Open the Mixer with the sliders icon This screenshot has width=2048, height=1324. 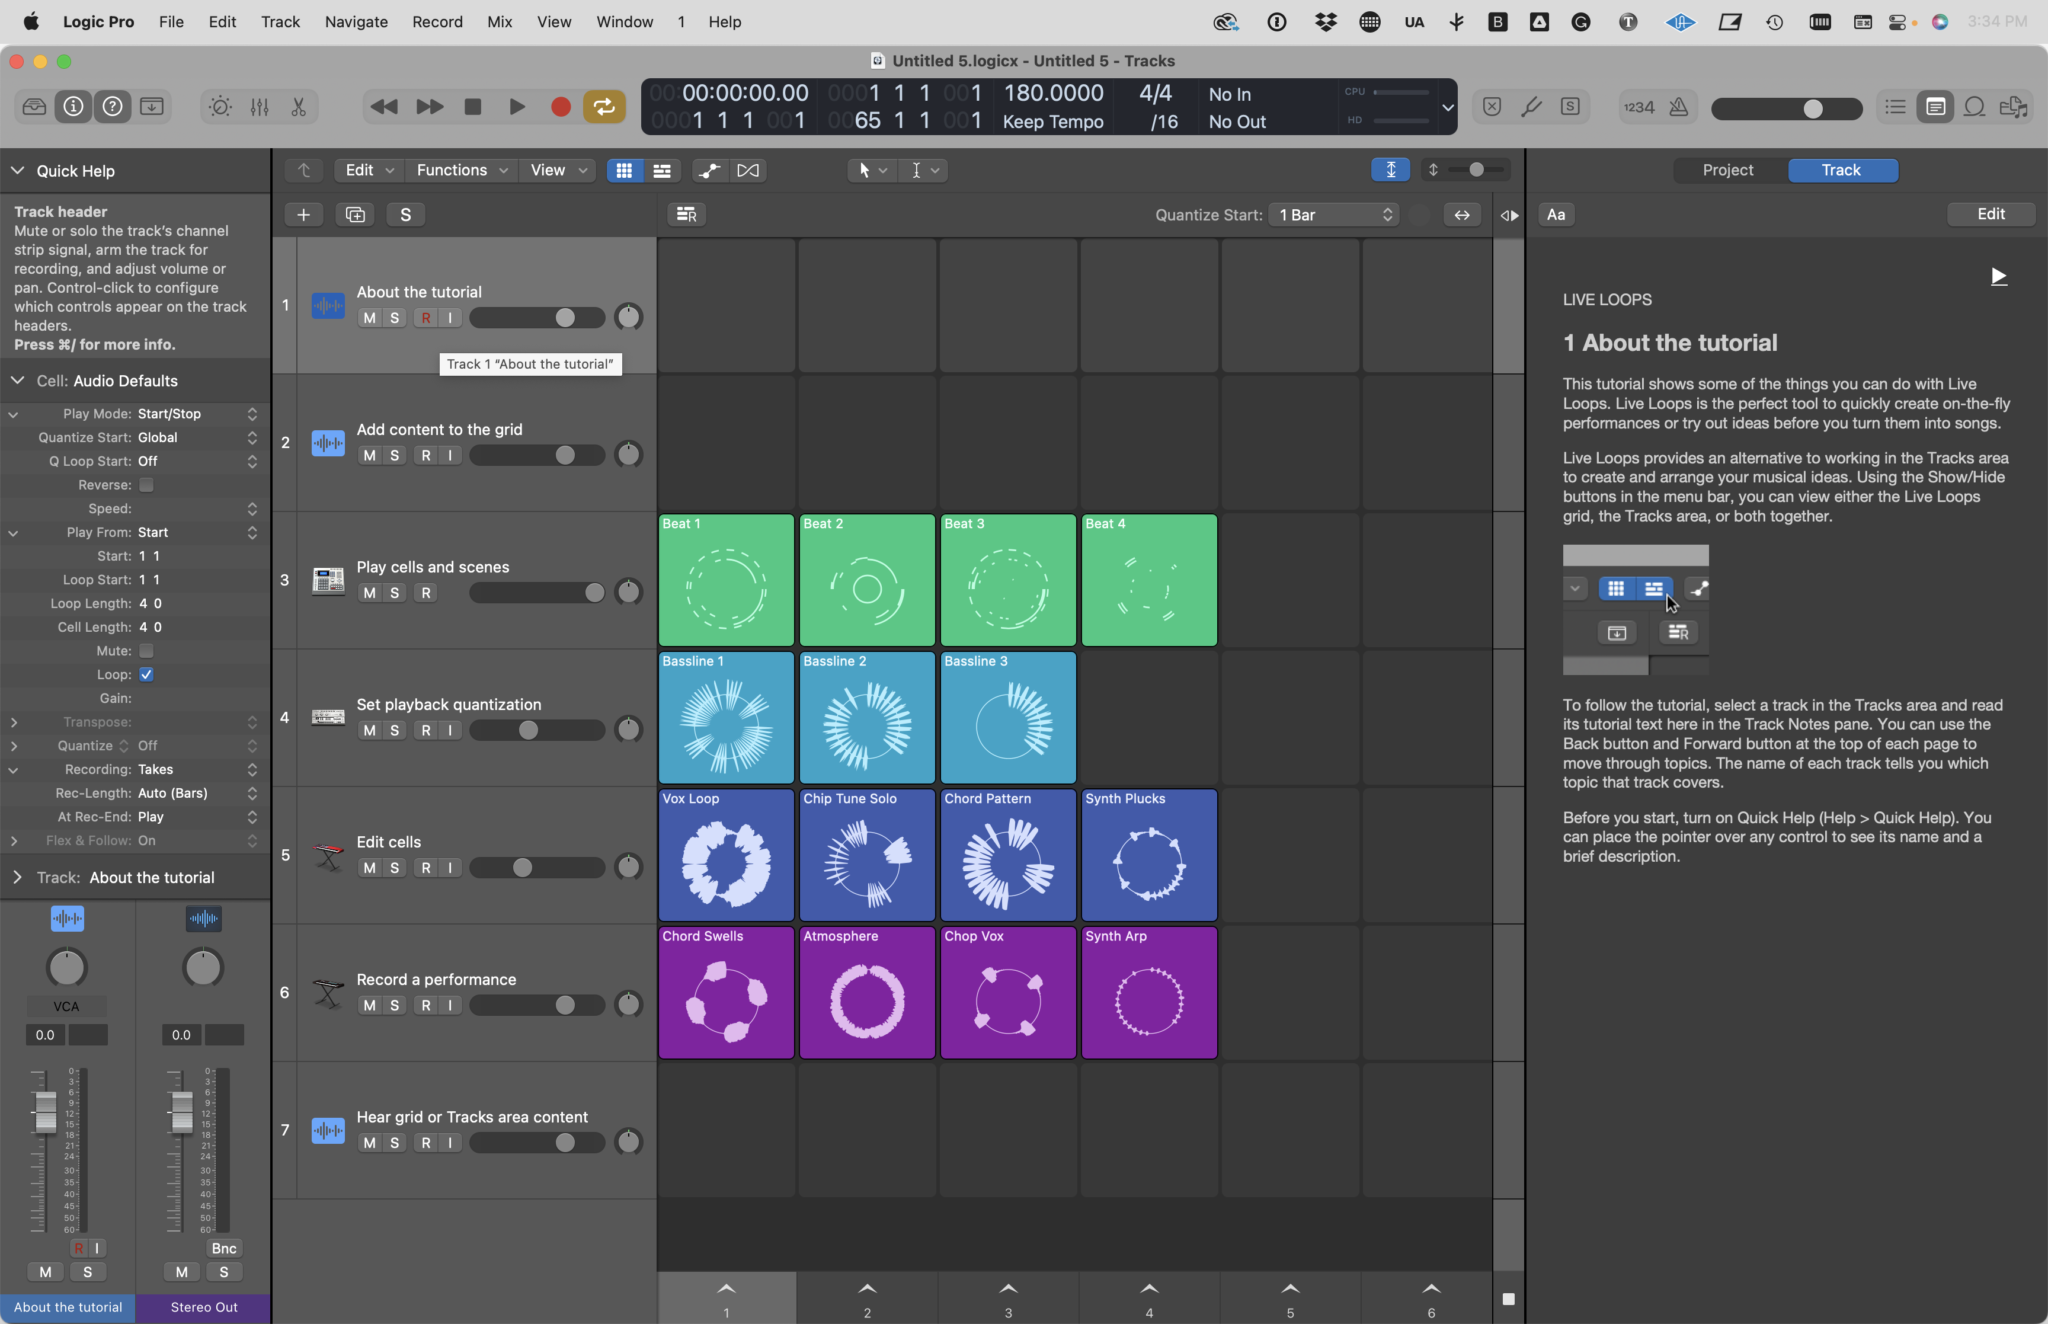tap(258, 106)
